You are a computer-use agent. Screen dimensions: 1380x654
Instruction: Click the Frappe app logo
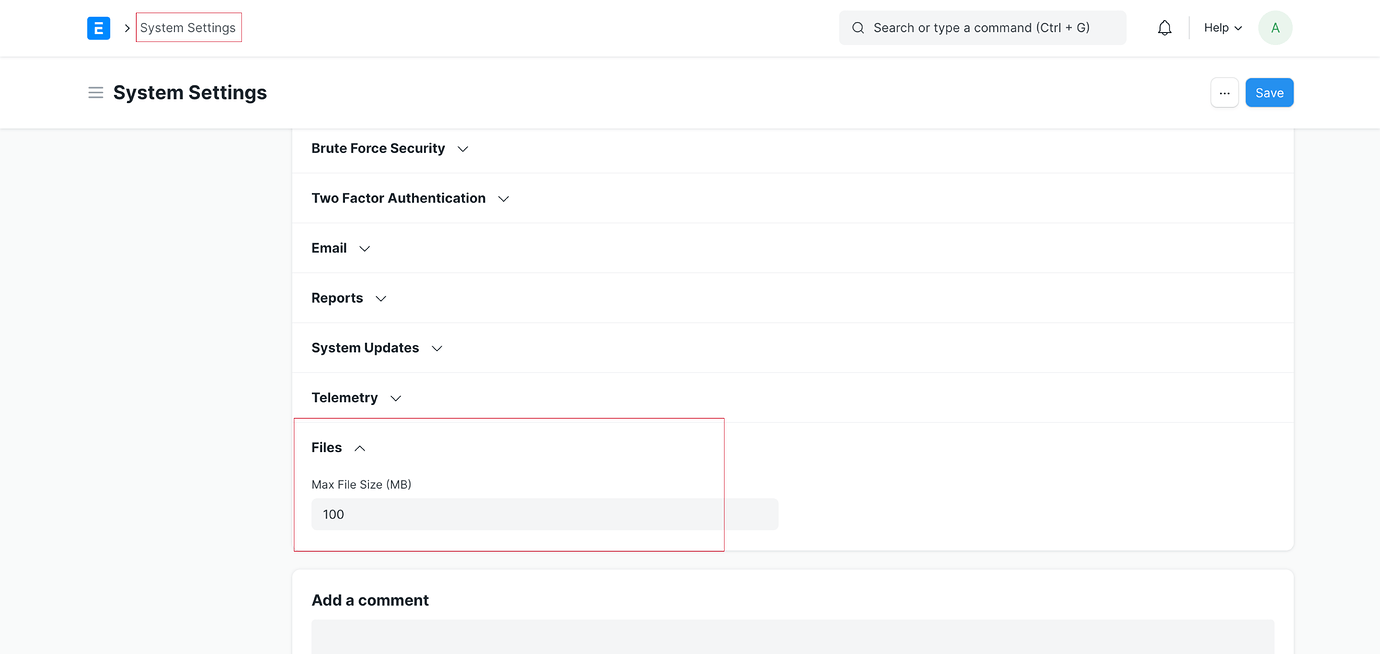click(x=98, y=27)
